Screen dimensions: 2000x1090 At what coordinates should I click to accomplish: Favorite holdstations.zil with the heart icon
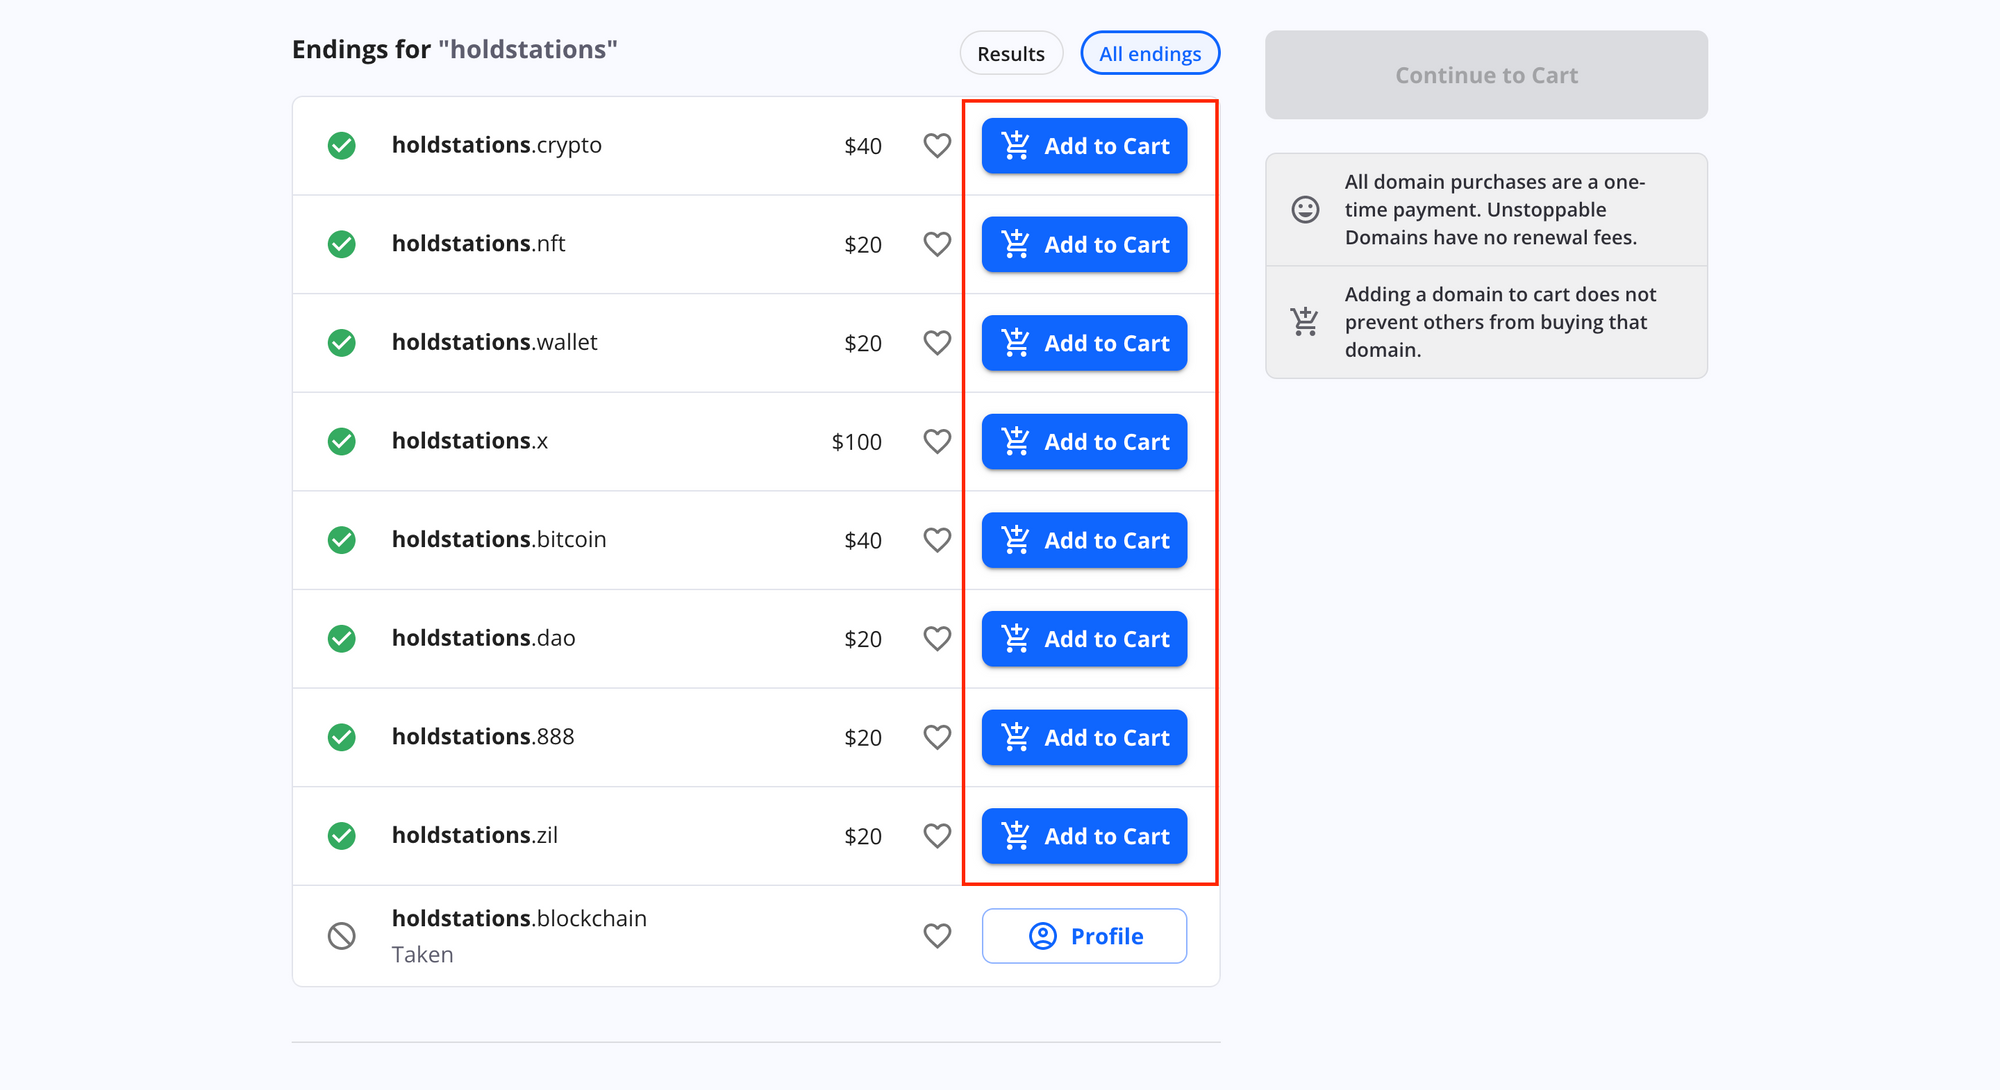pyautogui.click(x=937, y=835)
